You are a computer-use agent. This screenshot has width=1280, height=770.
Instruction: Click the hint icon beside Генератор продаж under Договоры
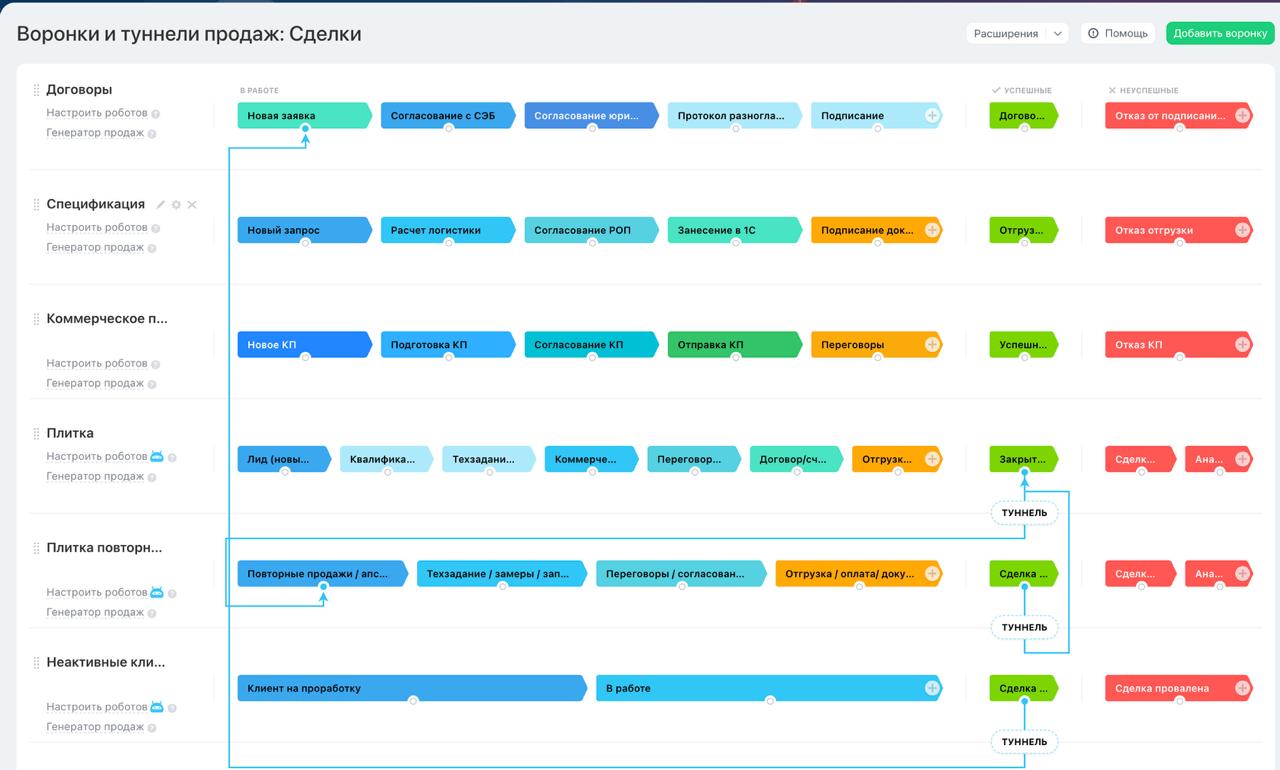(153, 134)
